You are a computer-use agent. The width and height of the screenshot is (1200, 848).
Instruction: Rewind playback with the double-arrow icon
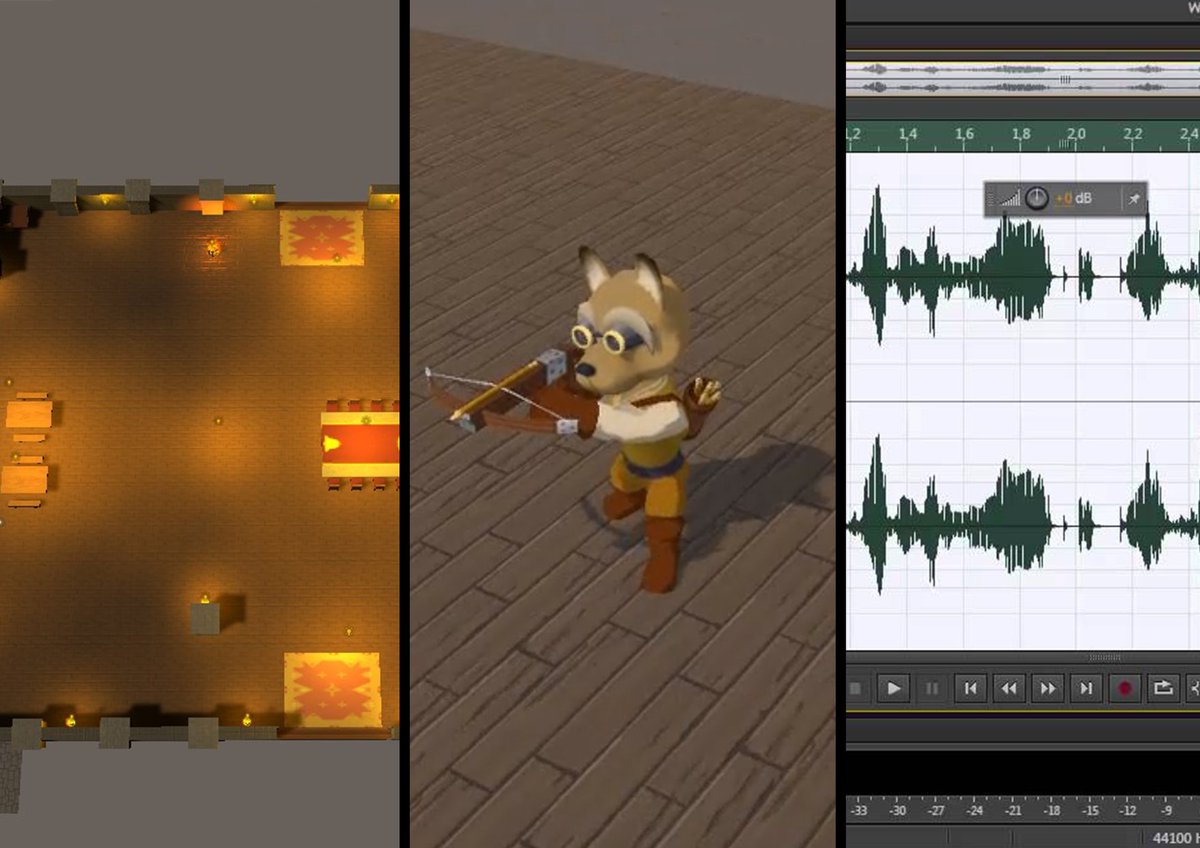pos(1008,688)
